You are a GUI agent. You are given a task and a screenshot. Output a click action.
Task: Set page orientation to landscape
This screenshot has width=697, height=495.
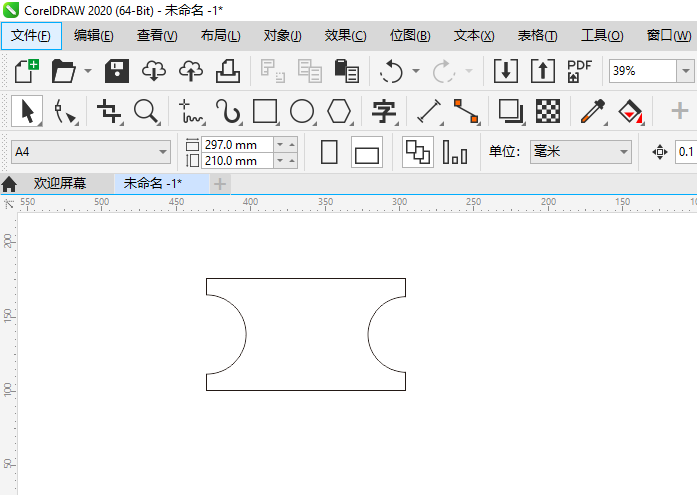tap(367, 152)
